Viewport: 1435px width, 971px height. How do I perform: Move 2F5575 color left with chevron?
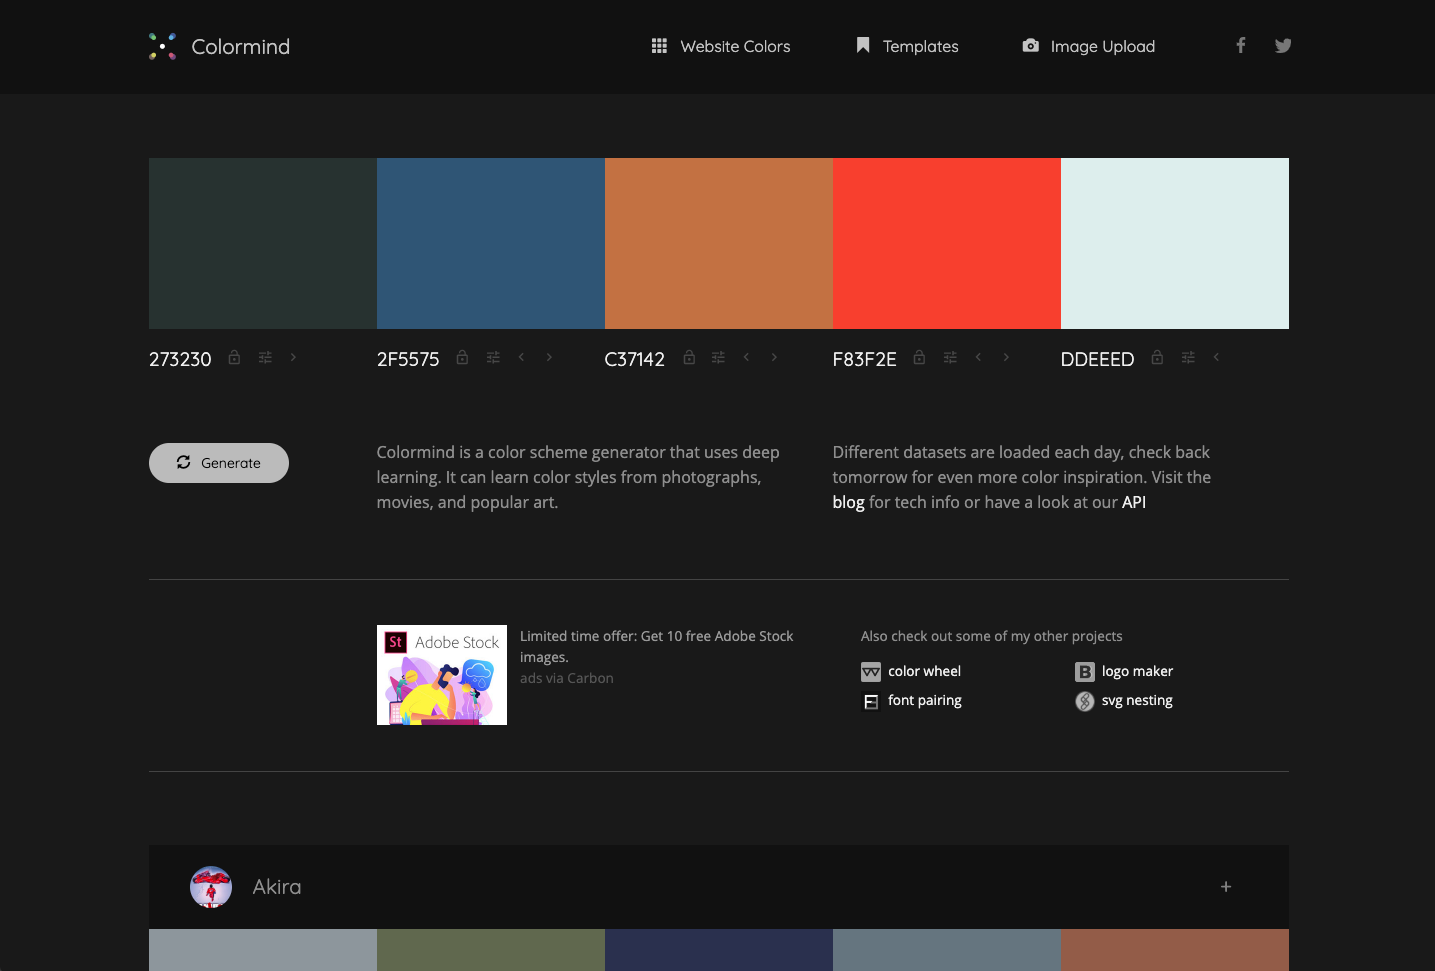point(521,357)
